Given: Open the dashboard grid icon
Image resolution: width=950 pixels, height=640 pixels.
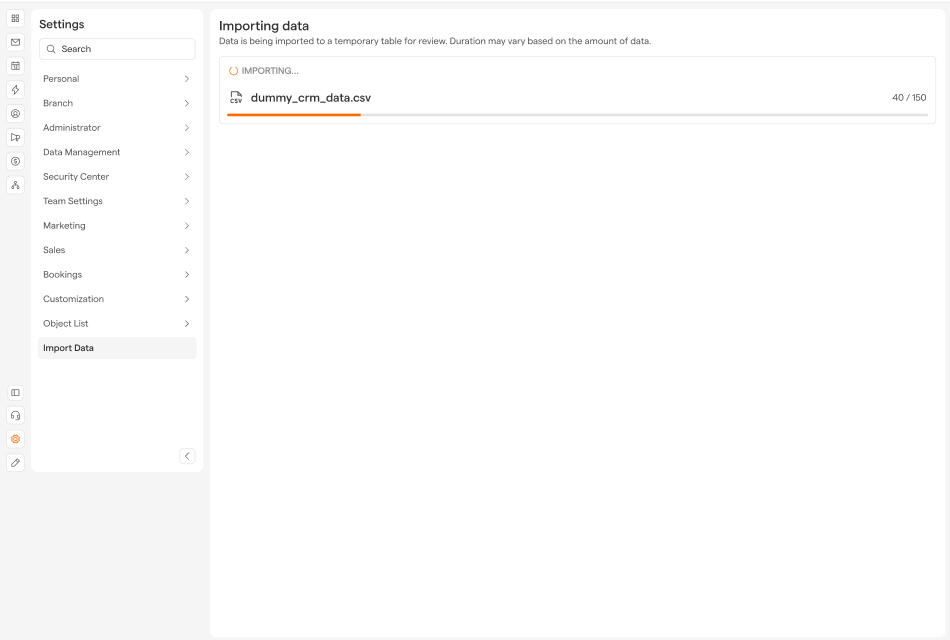Looking at the screenshot, I should (x=15, y=18).
